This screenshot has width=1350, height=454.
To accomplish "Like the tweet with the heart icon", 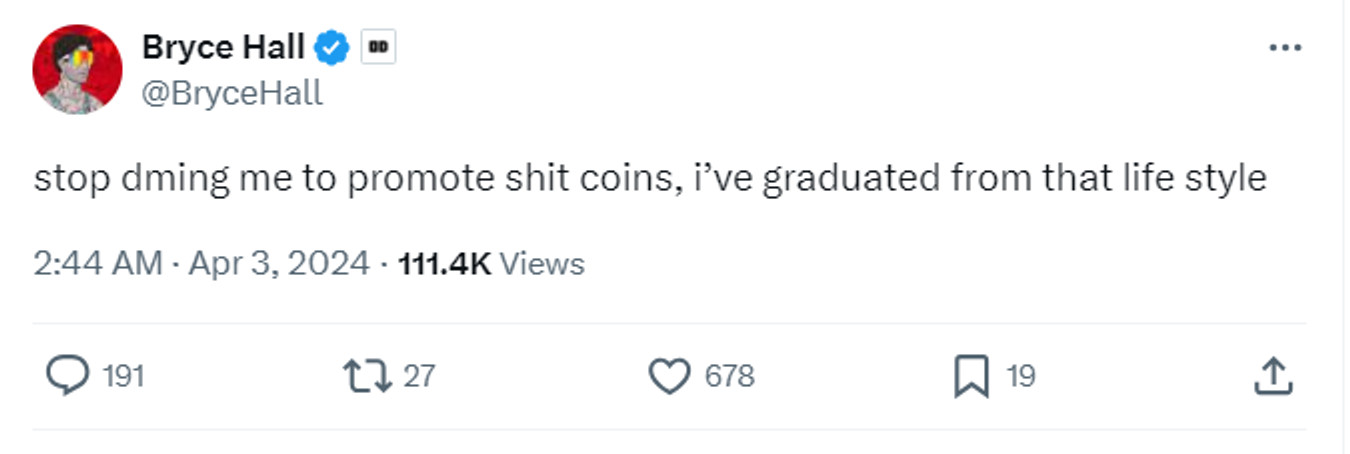I will 669,376.
